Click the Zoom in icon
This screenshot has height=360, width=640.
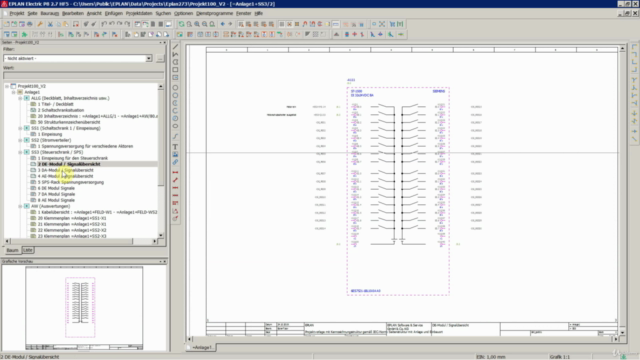tap(197, 24)
